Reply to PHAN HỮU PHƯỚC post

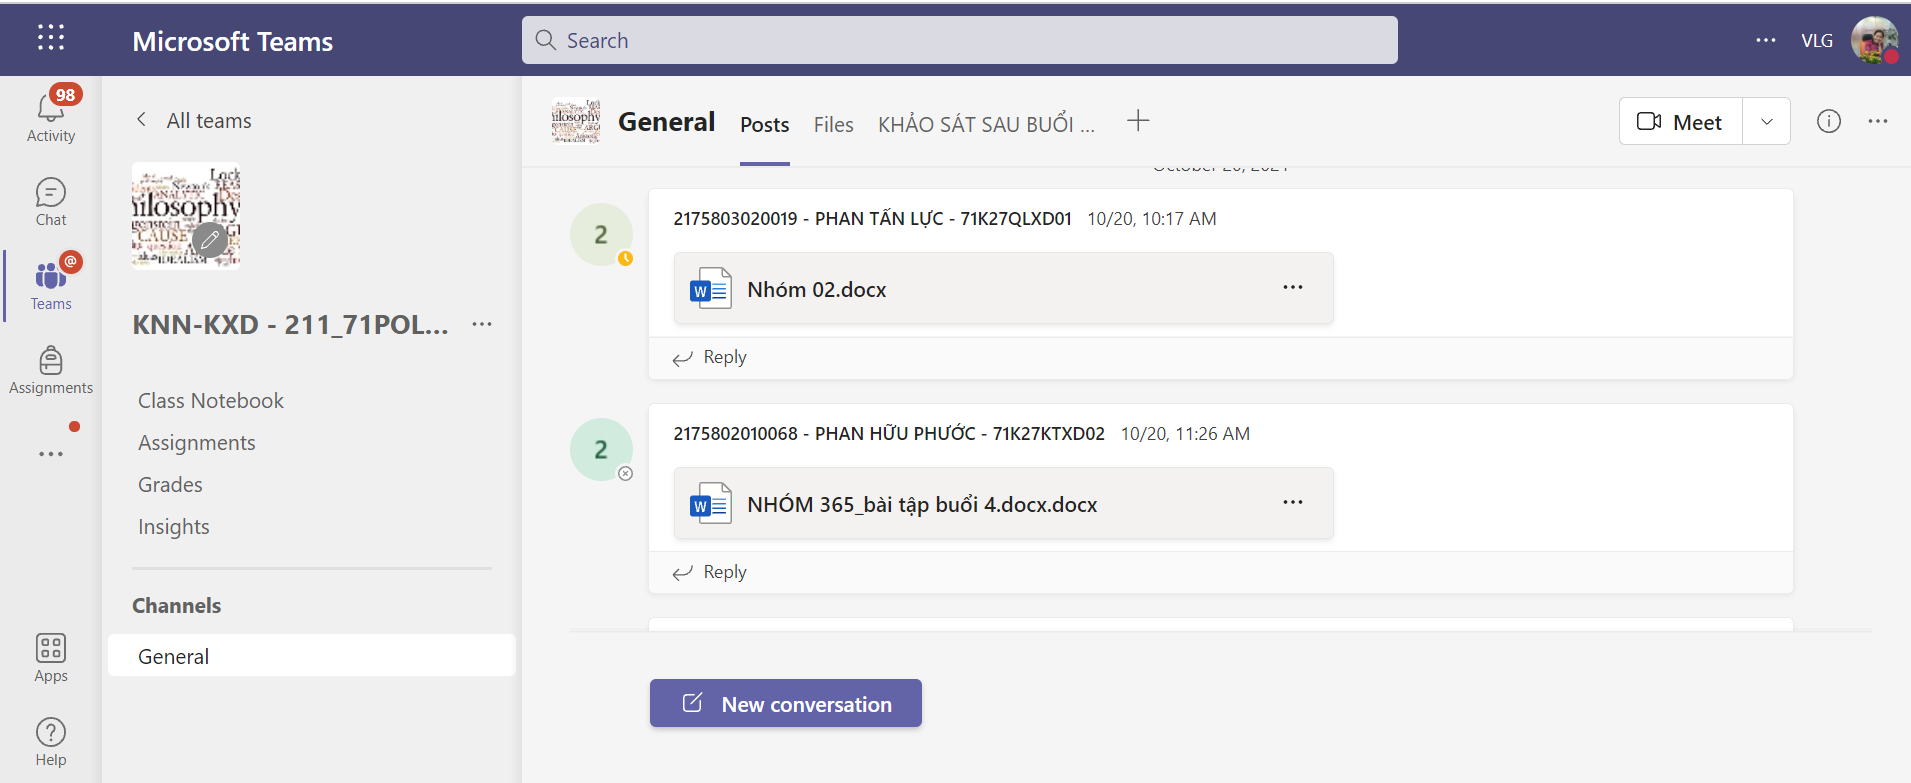710,572
